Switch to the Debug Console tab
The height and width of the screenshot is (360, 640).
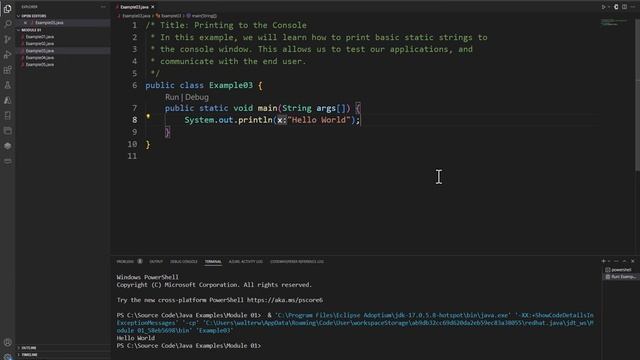(x=184, y=262)
